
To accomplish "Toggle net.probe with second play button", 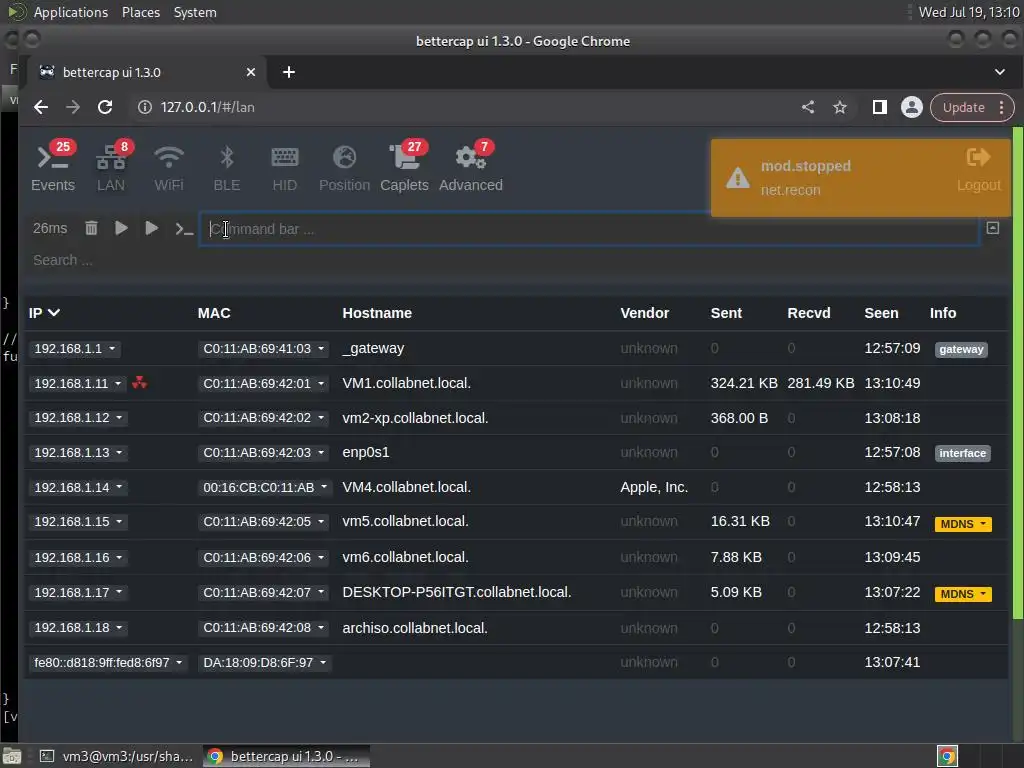I will [151, 228].
